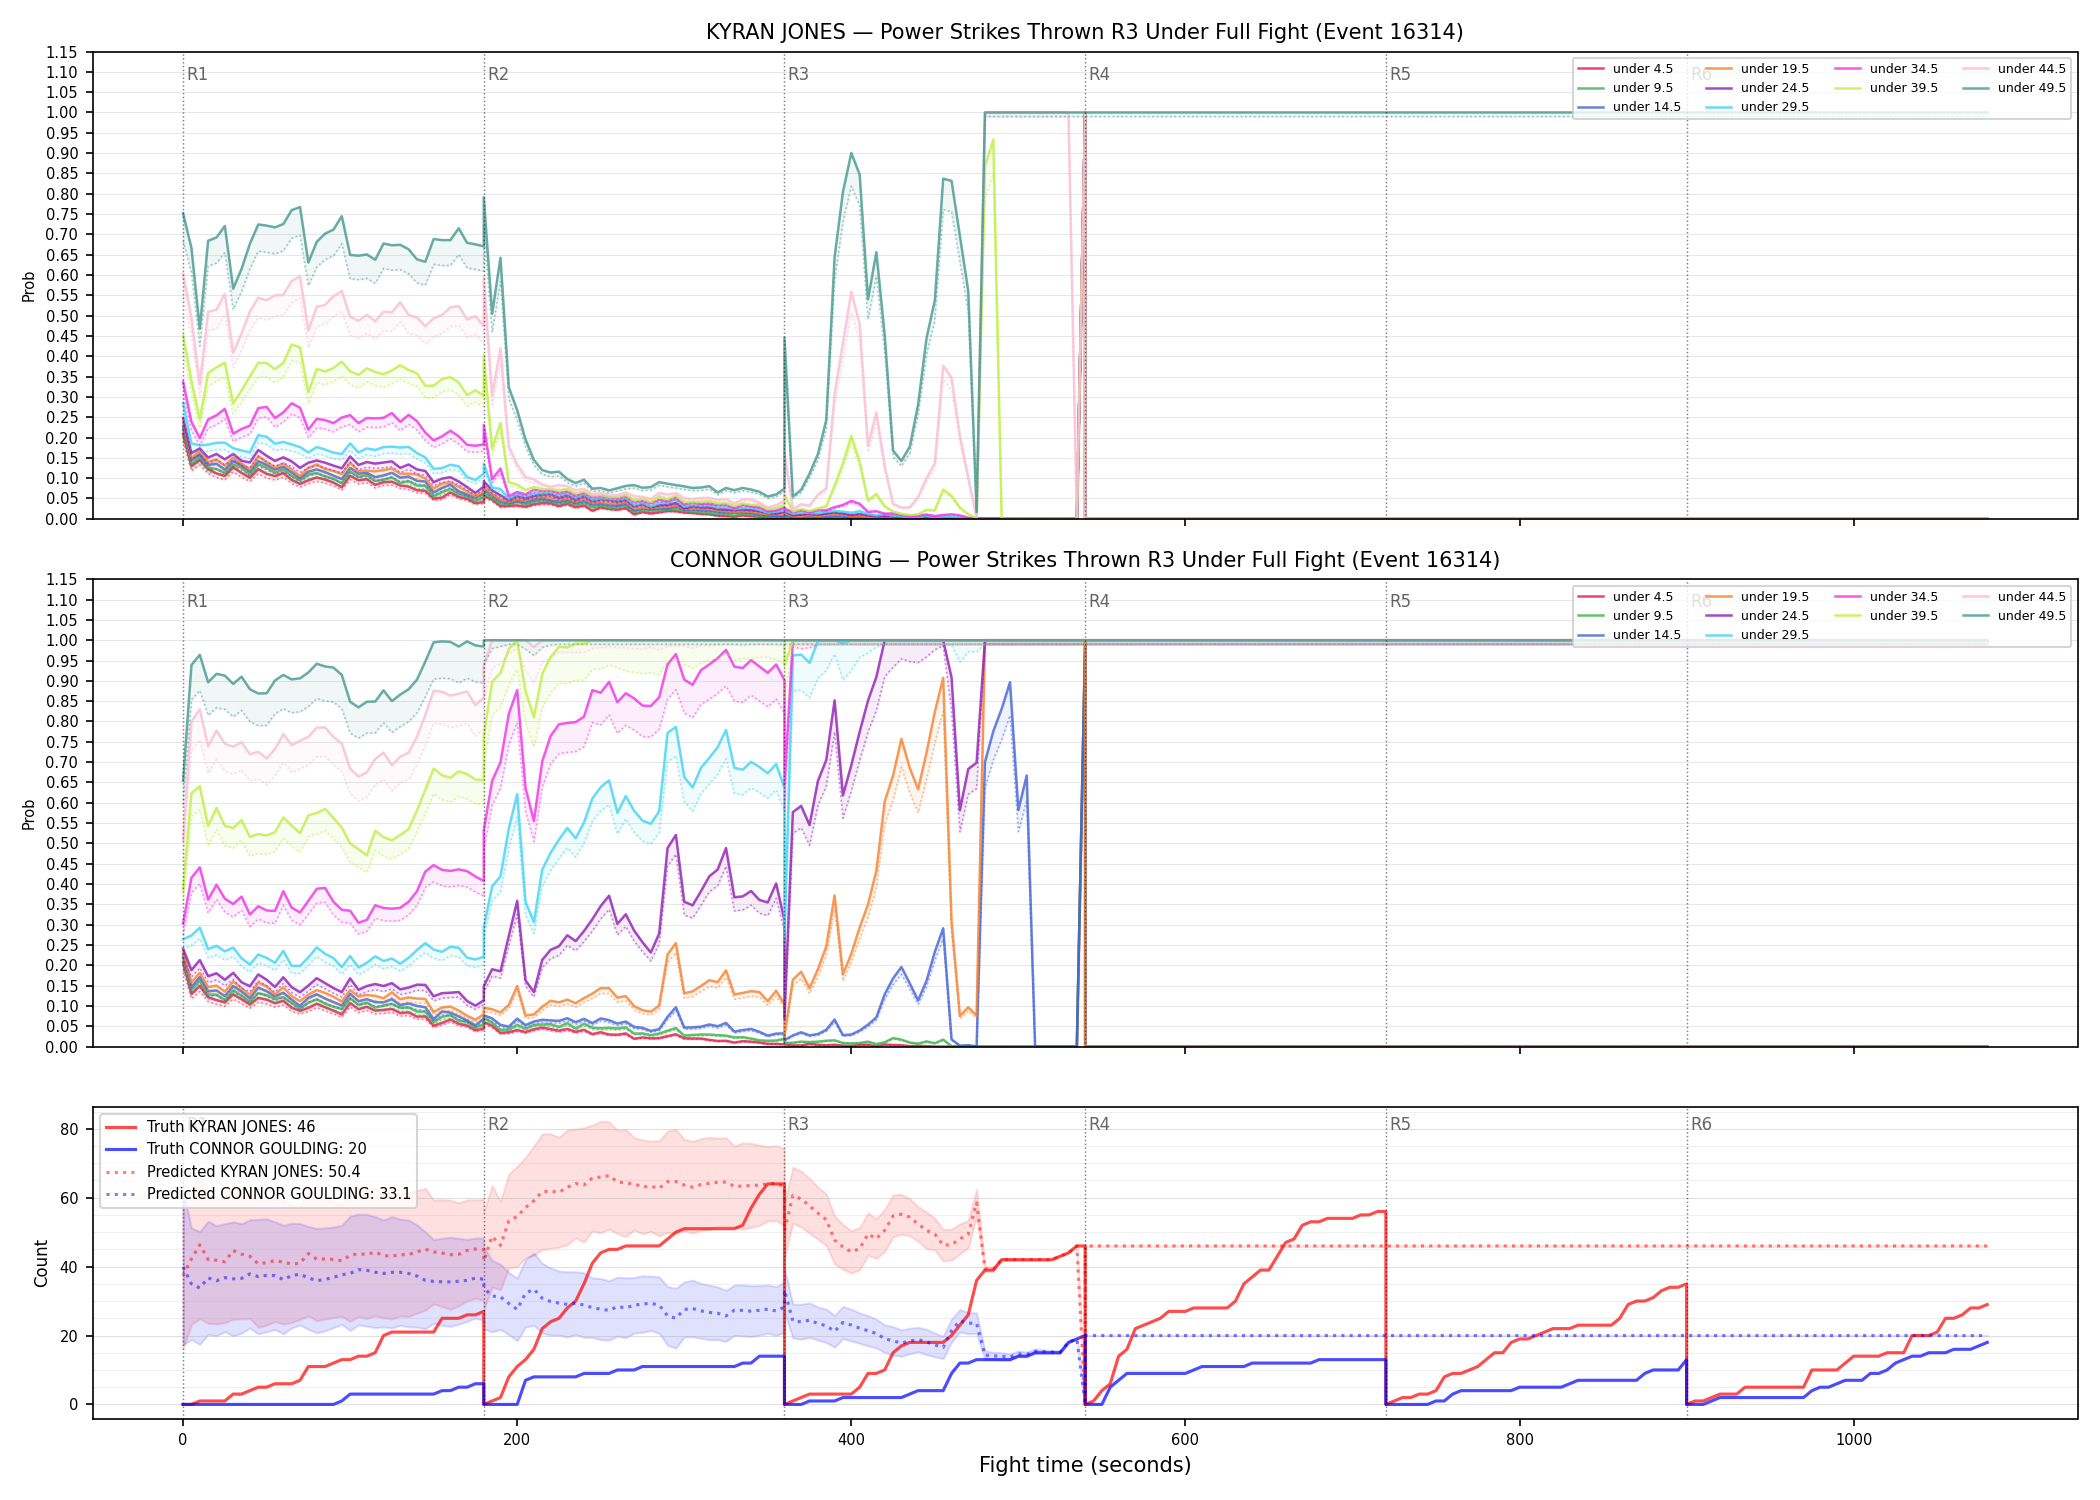2100x1500 pixels.
Task: Click the R4 marker on Kyran Jones chart
Action: (x=1099, y=74)
